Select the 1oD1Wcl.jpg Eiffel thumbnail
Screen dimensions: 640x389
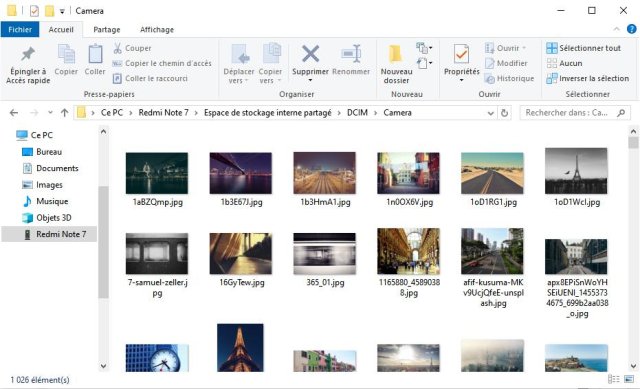[x=576, y=171]
